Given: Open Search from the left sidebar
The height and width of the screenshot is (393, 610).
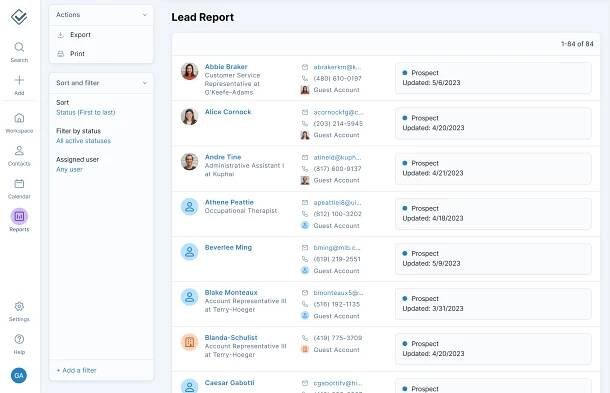Looking at the screenshot, I should click(x=19, y=52).
